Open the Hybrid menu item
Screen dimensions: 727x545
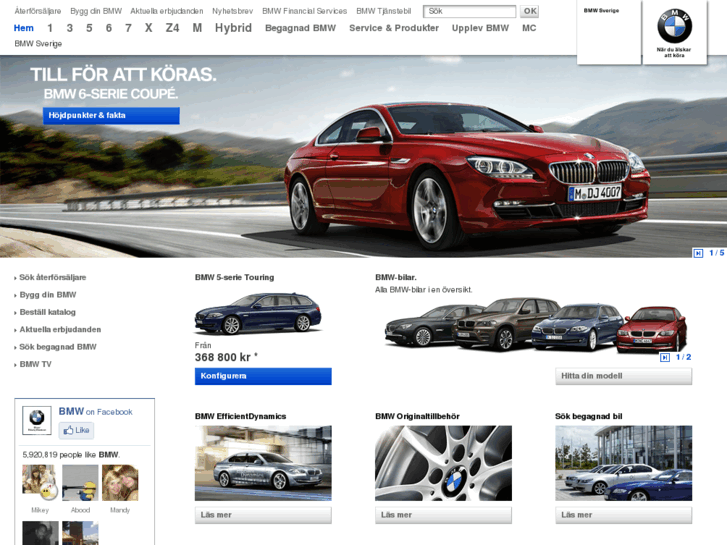click(233, 28)
